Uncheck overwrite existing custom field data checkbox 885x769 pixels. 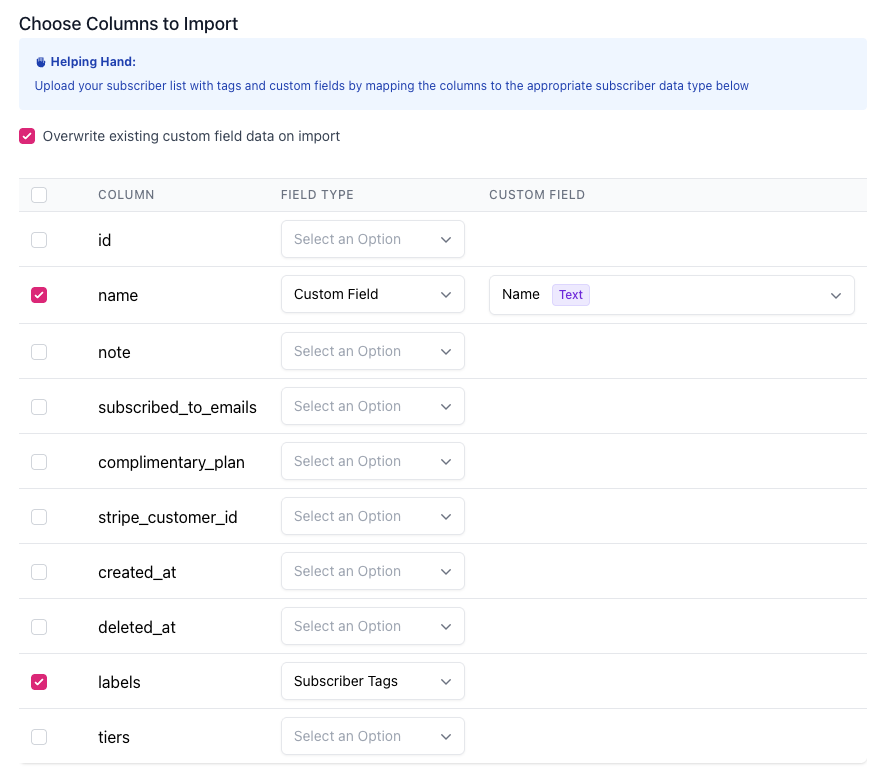27,136
